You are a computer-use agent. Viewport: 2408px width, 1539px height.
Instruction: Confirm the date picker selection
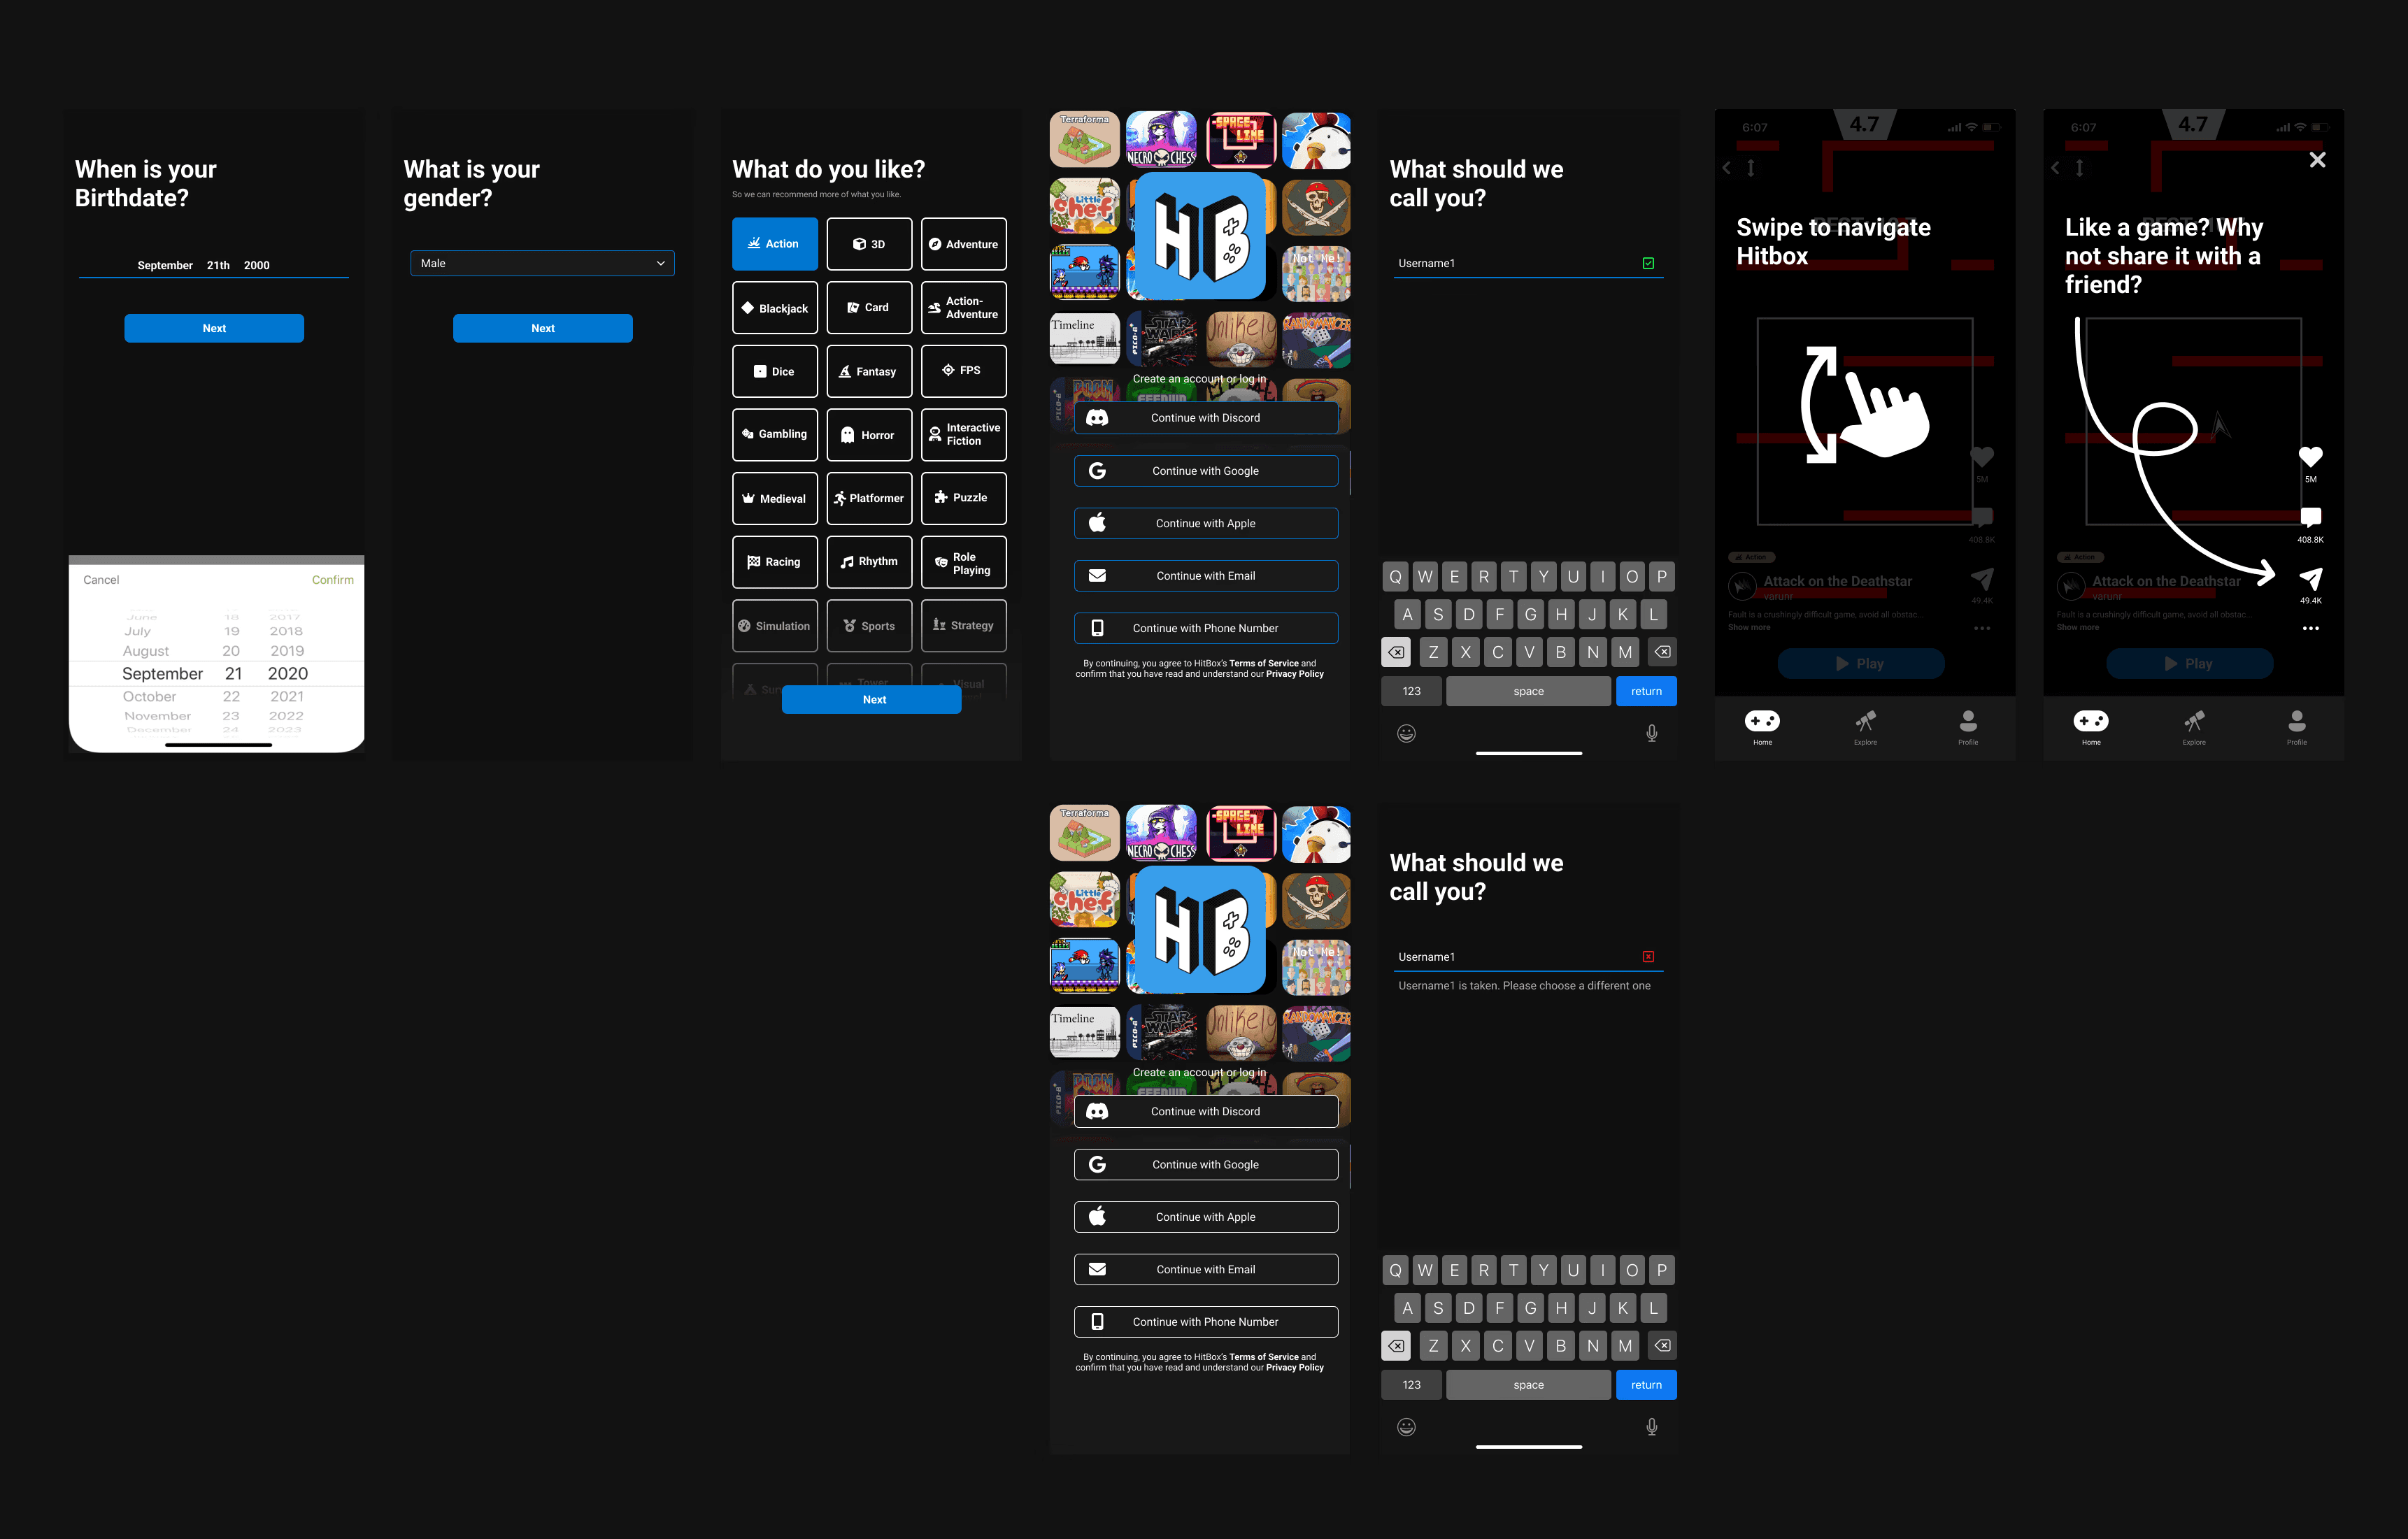tap(332, 580)
